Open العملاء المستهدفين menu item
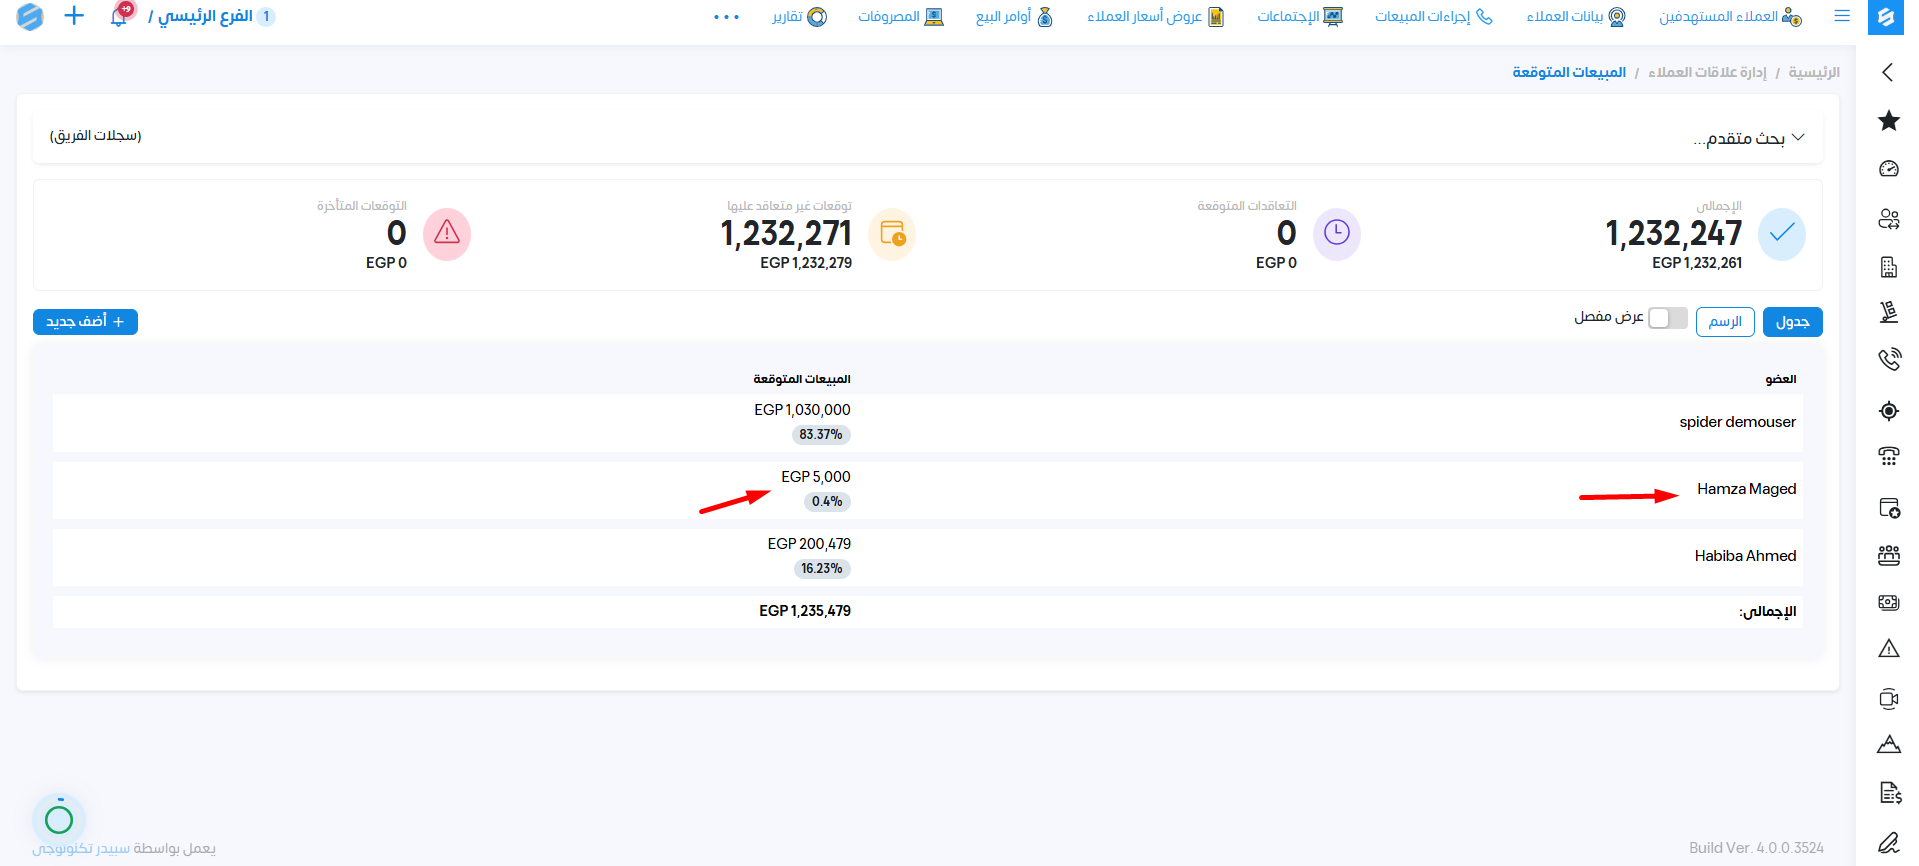 1730,17
